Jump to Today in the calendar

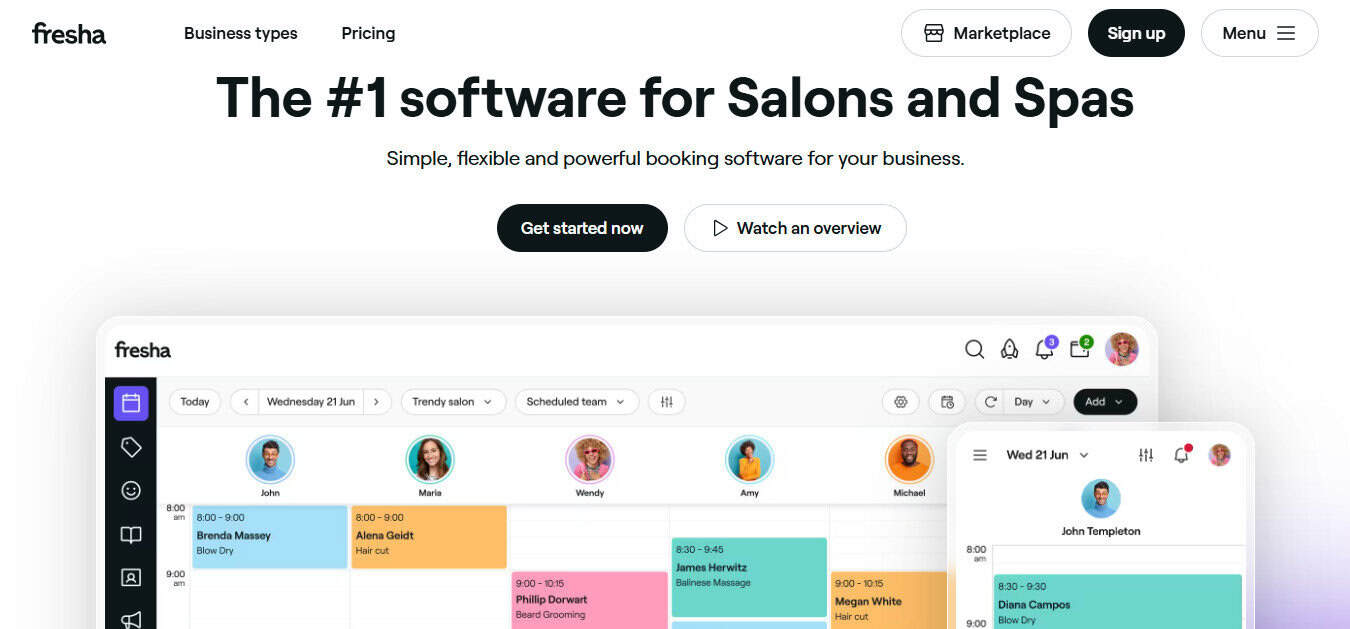(195, 402)
